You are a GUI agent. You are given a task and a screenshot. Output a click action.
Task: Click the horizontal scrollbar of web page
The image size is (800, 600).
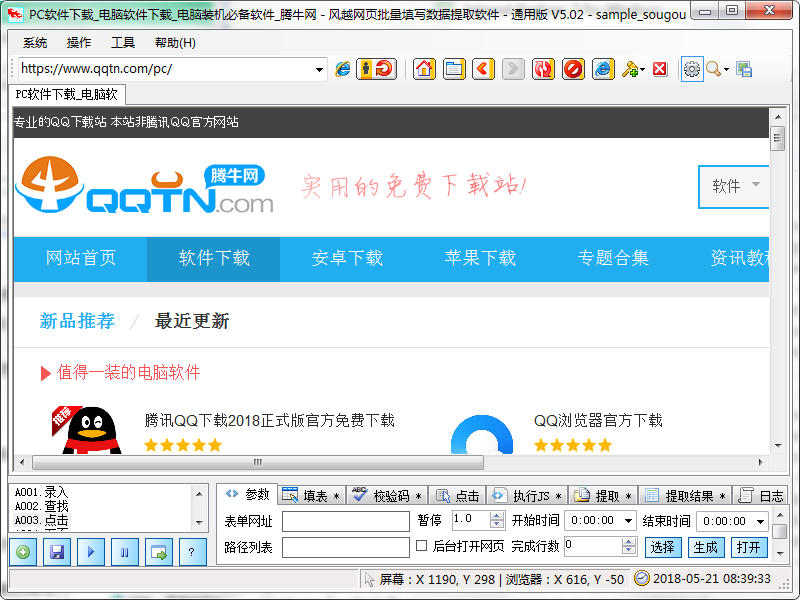tap(257, 463)
